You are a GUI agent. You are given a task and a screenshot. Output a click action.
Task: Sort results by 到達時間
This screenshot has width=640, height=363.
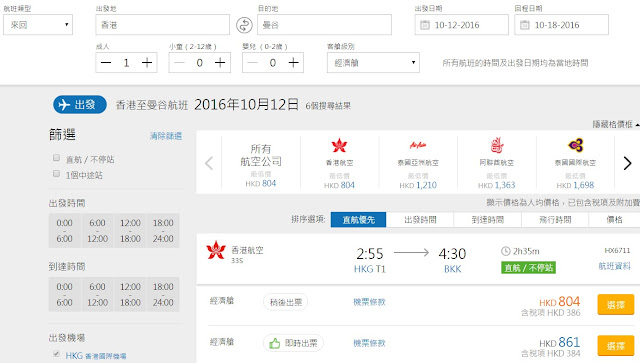pyautogui.click(x=487, y=220)
